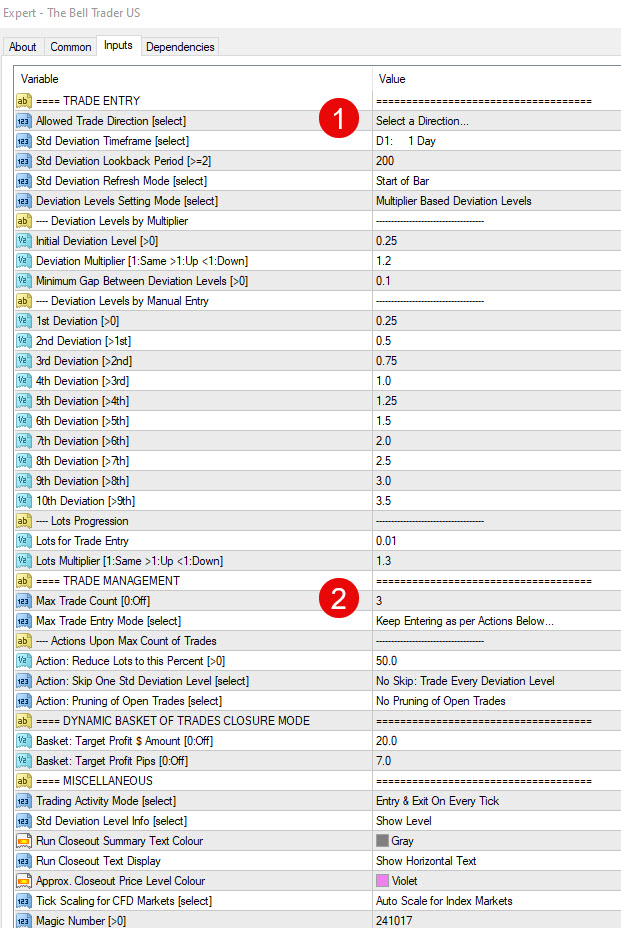Select '---- Lots Progression' section row
This screenshot has height=928, width=621.
coord(317,521)
